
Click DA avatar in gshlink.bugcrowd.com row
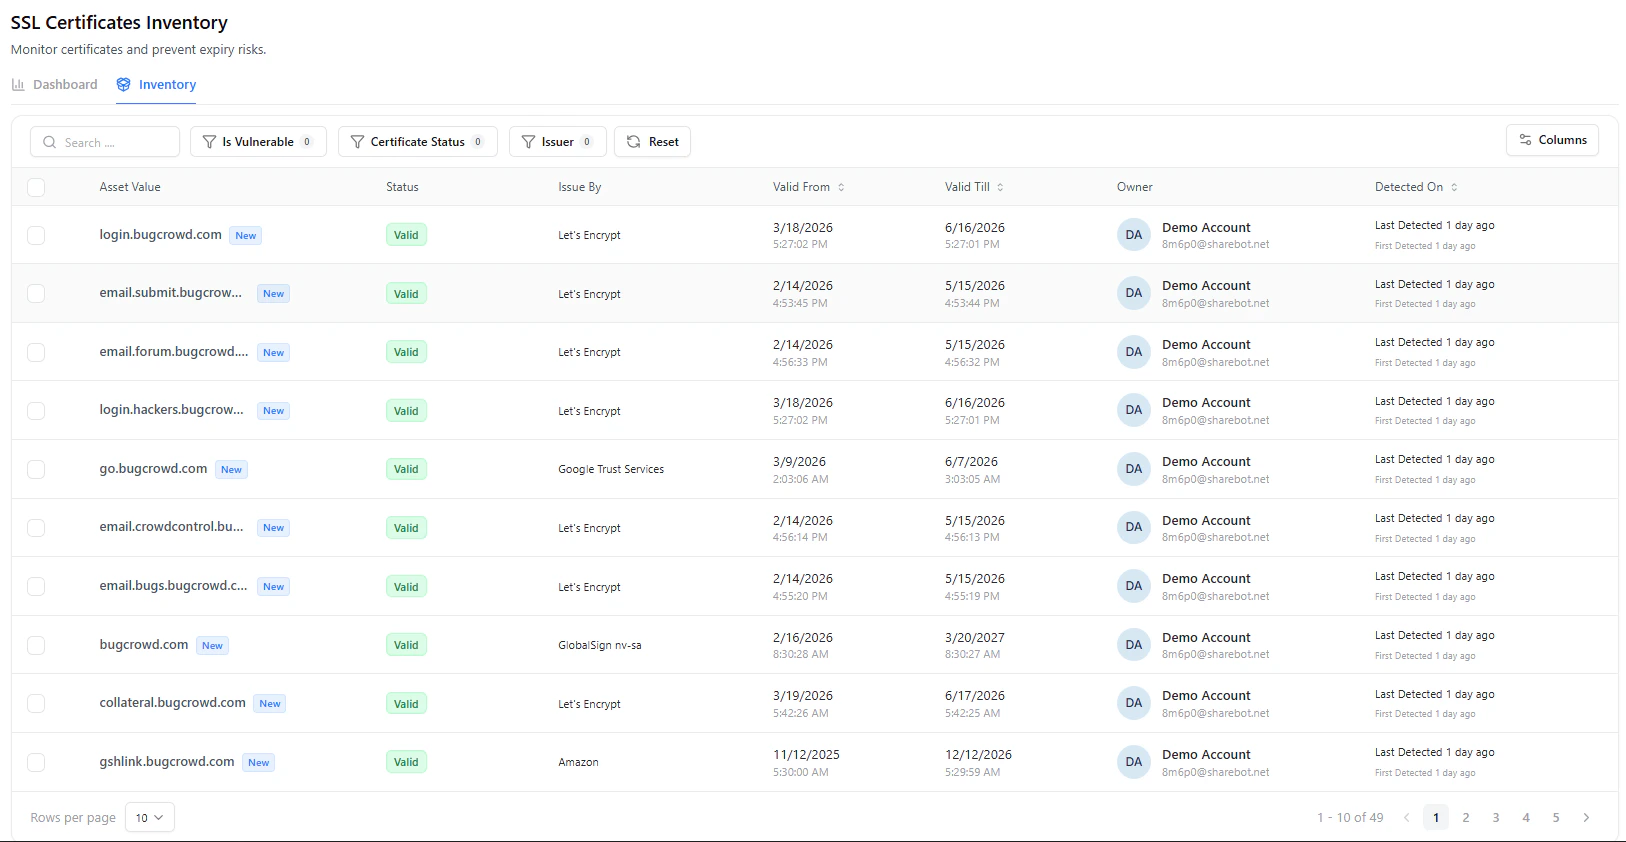tap(1133, 762)
